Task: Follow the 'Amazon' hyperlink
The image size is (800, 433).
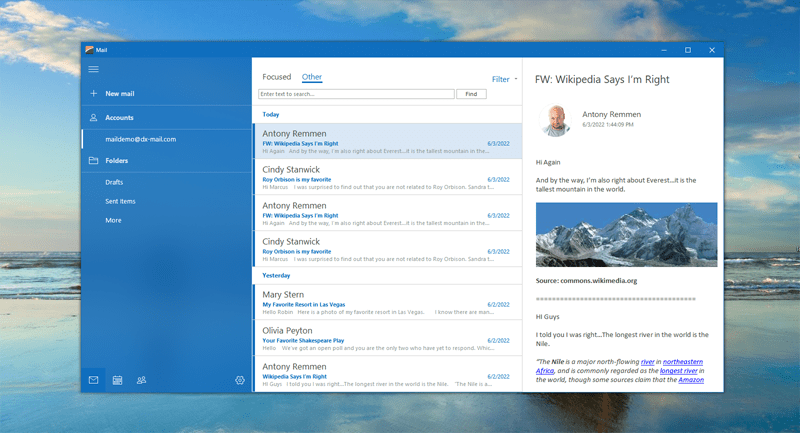Action: click(691, 379)
